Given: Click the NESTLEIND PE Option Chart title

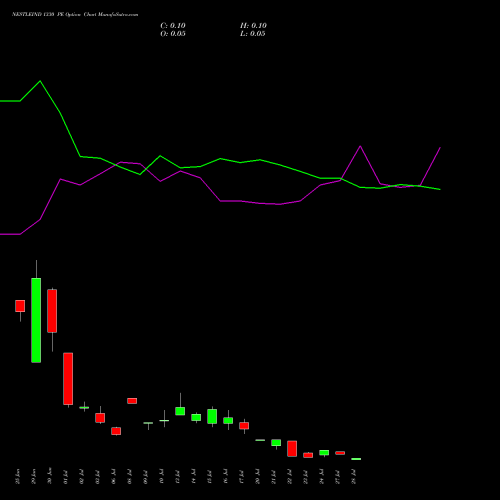Looking at the screenshot, I should tap(75, 15).
